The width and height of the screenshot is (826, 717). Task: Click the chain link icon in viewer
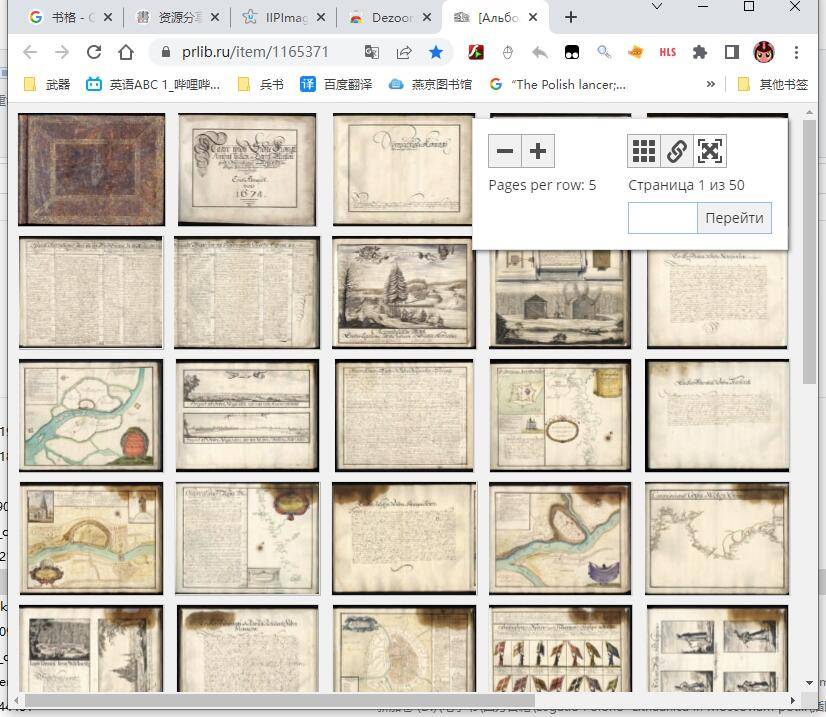click(x=677, y=151)
